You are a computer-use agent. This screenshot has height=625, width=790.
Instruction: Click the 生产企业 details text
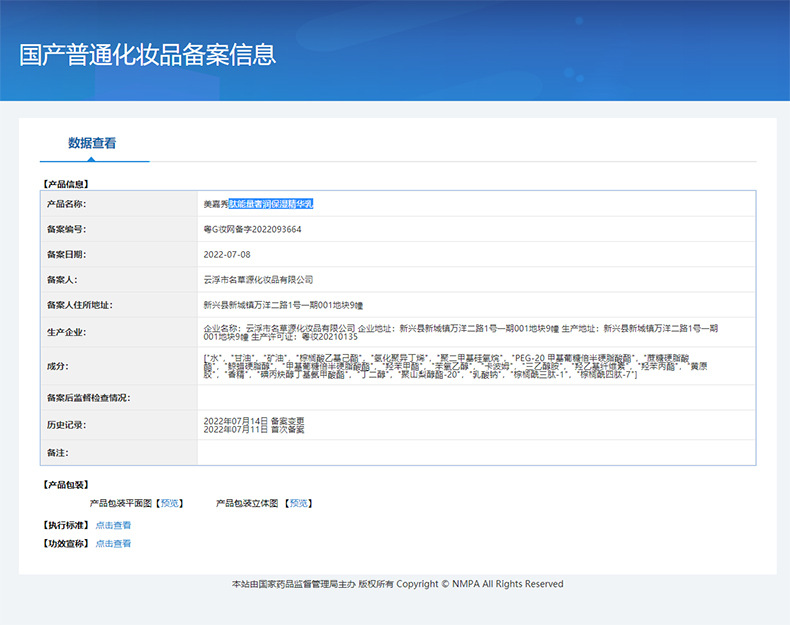460,332
